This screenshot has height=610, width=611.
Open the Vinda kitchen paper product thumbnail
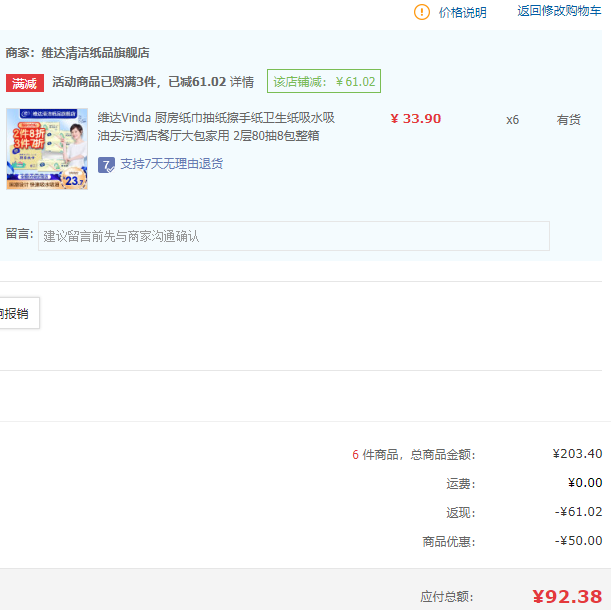(47, 149)
